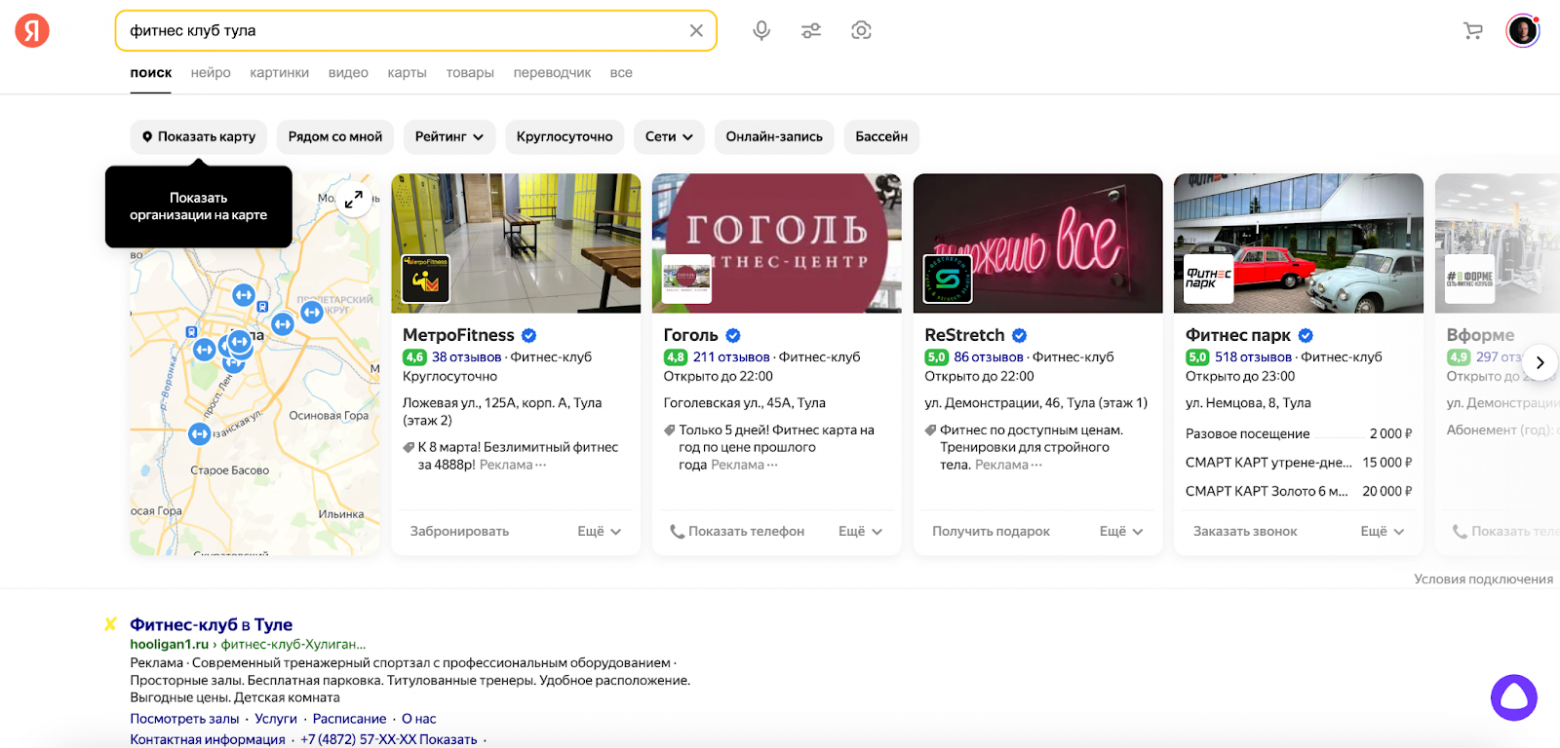Open the Фитнес-клуб в Туле ad link
This screenshot has height=748, width=1560.
(211, 625)
